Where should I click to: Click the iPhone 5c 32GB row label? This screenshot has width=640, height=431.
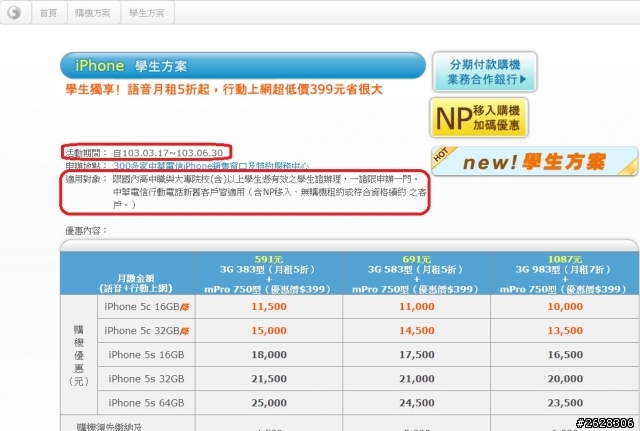click(142, 331)
